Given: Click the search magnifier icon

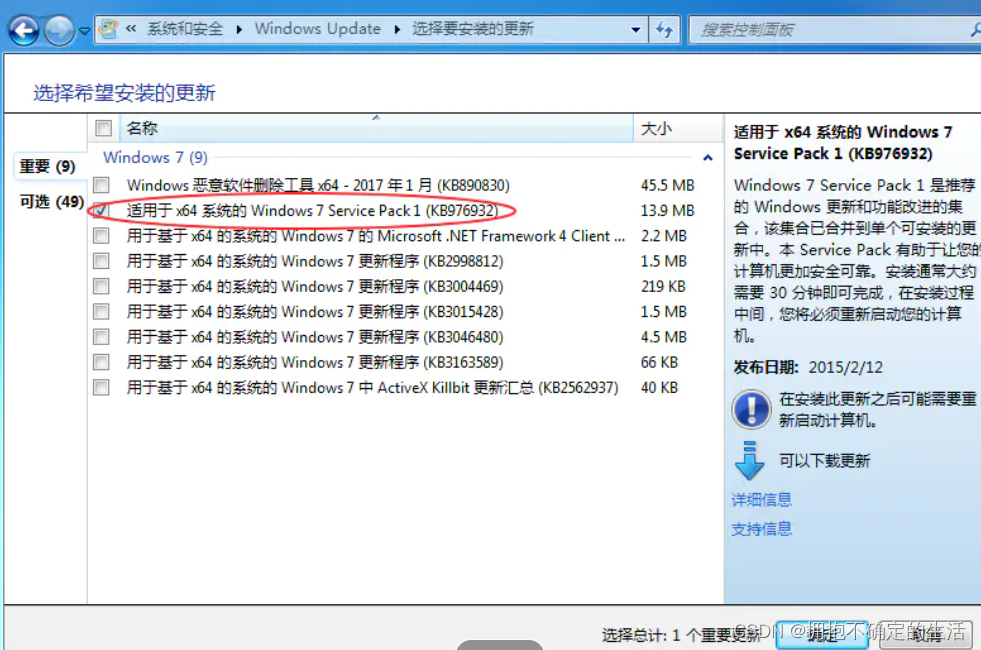Looking at the screenshot, I should (975, 29).
